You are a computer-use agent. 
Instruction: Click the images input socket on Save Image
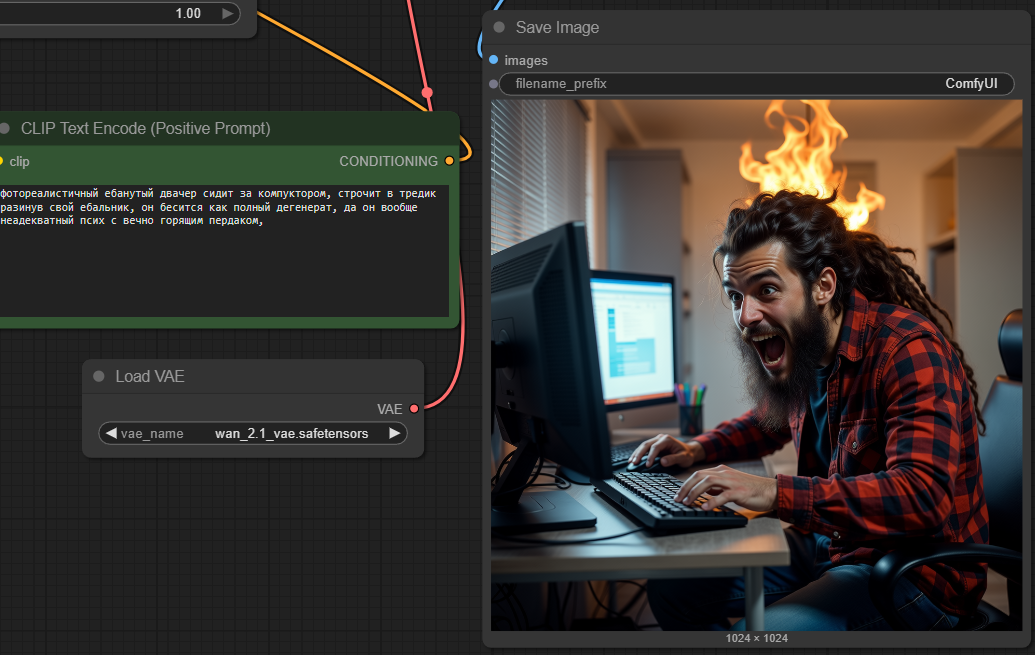coord(493,60)
